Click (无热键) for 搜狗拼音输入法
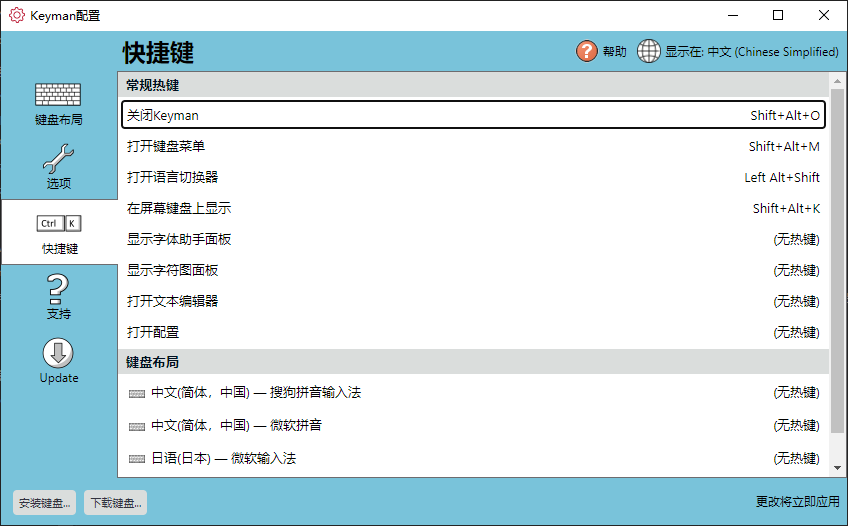 coord(796,392)
